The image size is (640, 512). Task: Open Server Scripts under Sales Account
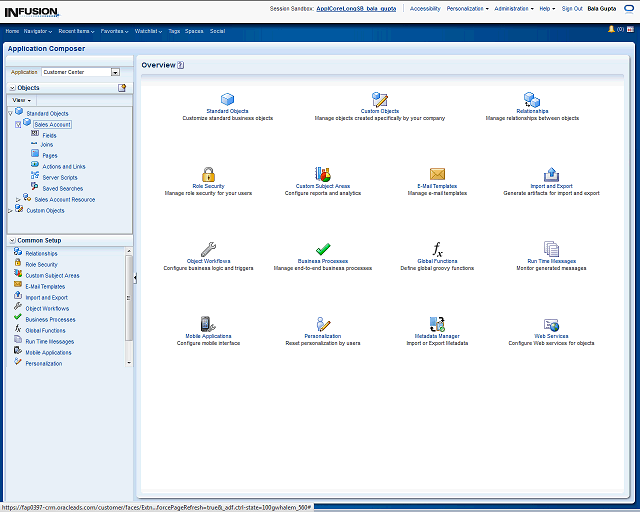(x=59, y=177)
